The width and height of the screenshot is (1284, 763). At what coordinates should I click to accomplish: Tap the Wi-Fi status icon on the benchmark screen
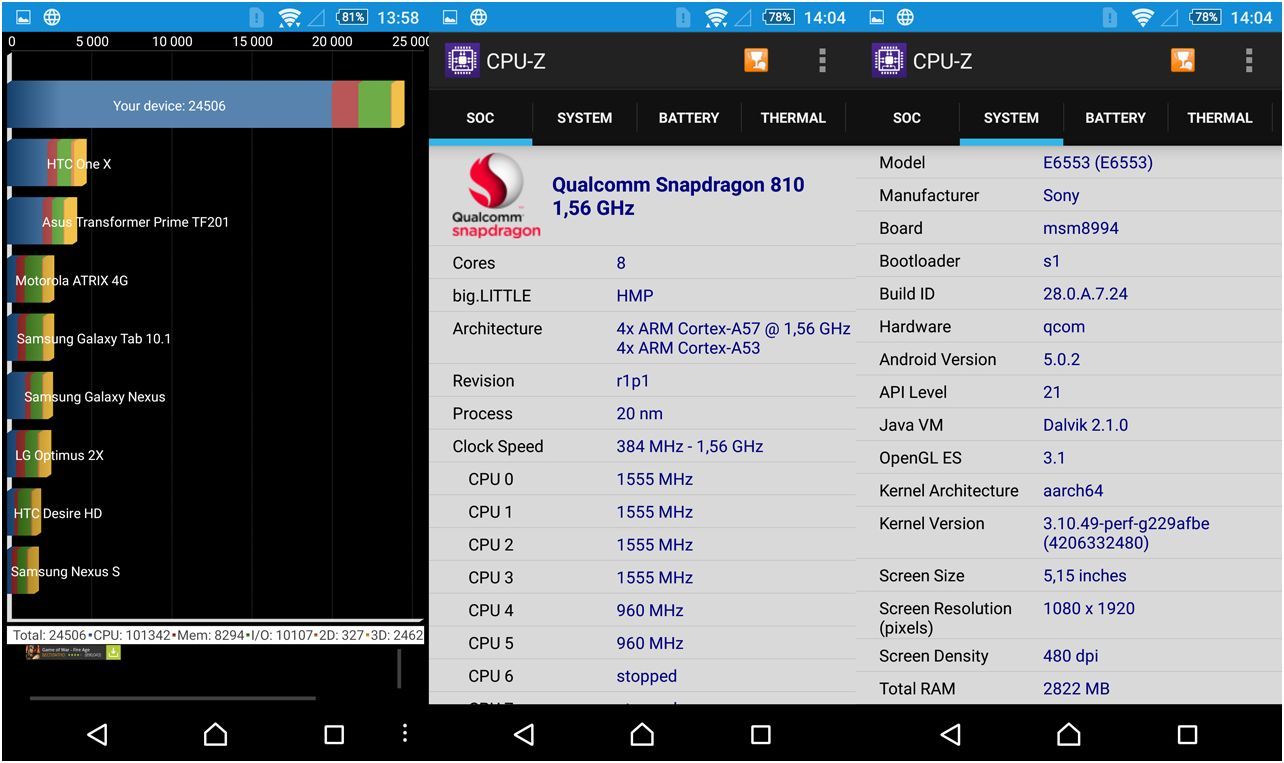pyautogui.click(x=289, y=17)
